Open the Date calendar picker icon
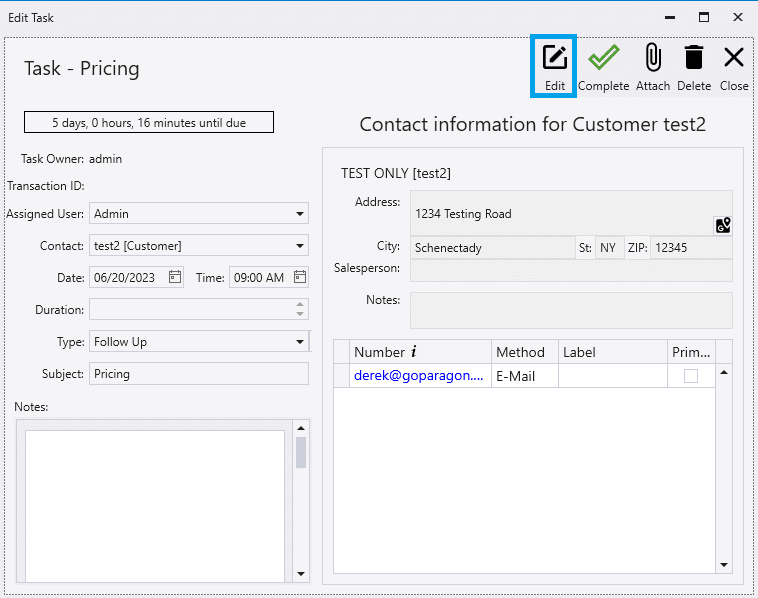 pos(175,277)
